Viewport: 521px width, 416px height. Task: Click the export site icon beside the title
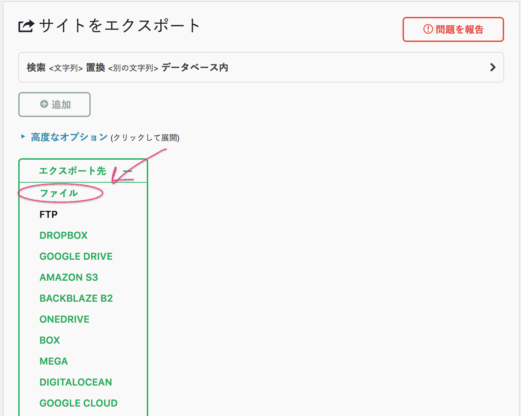point(26,26)
